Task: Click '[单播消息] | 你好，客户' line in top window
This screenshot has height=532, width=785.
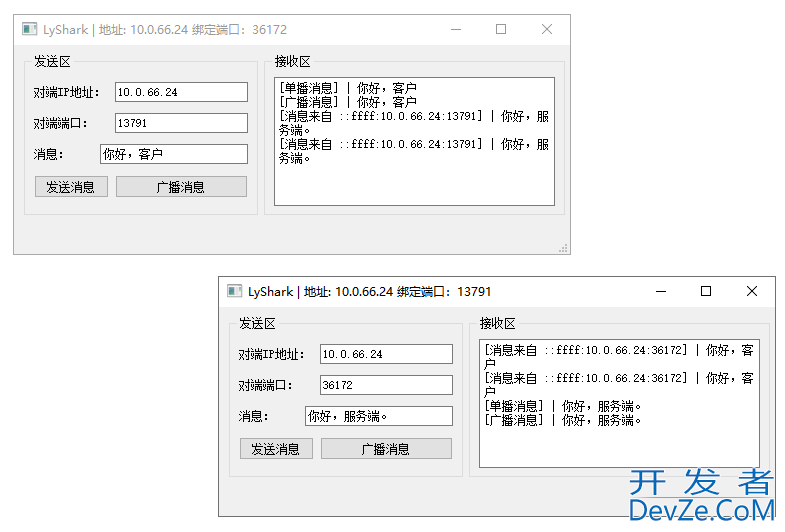Action: click(348, 88)
